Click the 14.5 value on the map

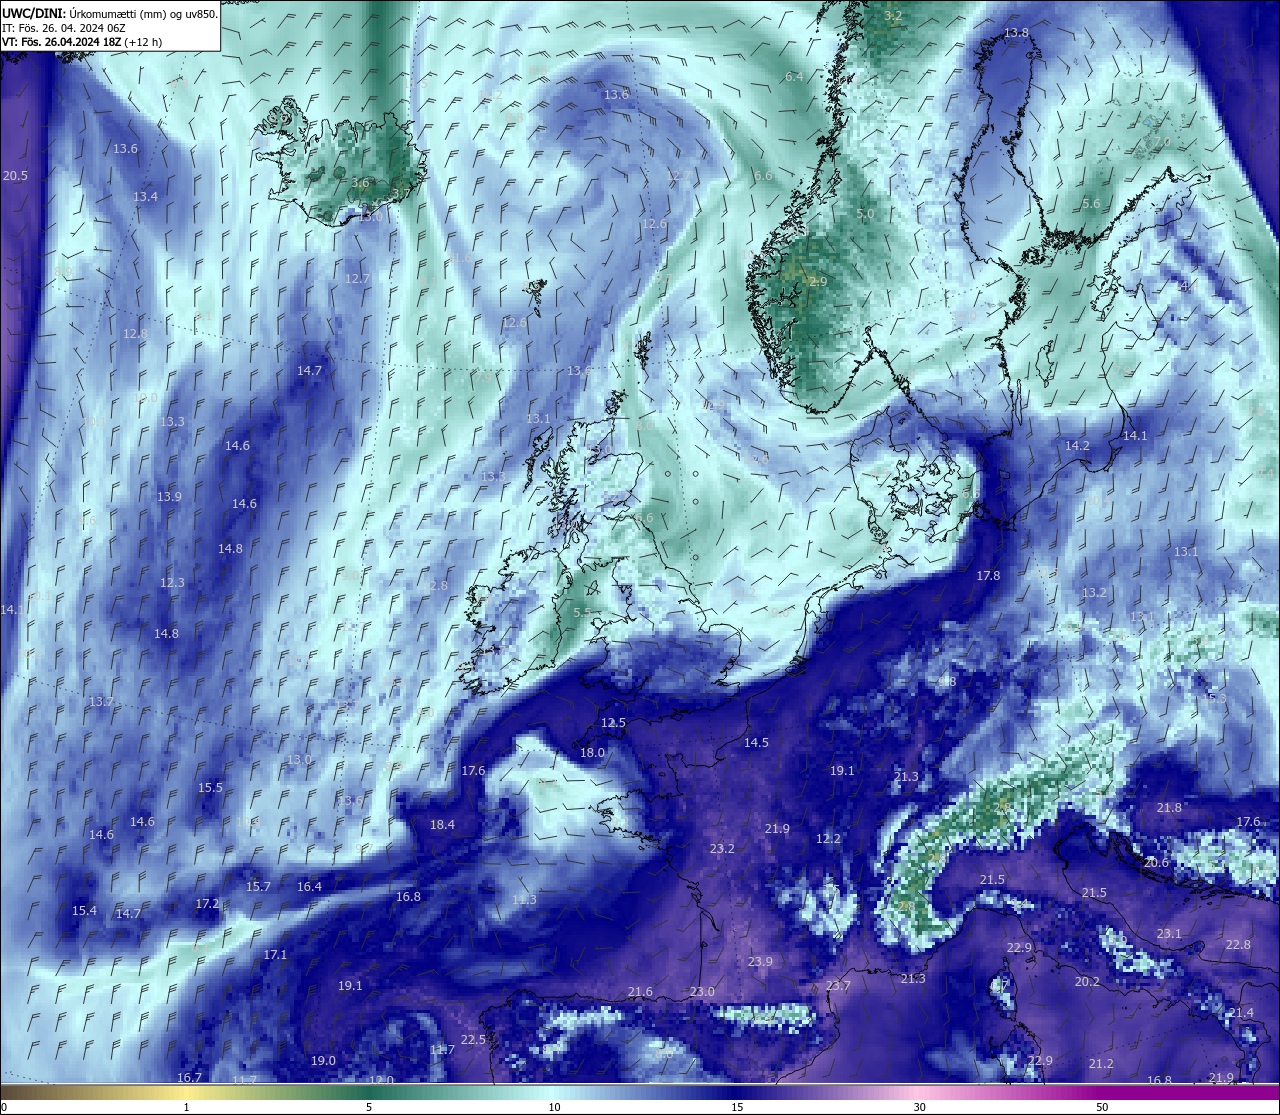pos(756,743)
